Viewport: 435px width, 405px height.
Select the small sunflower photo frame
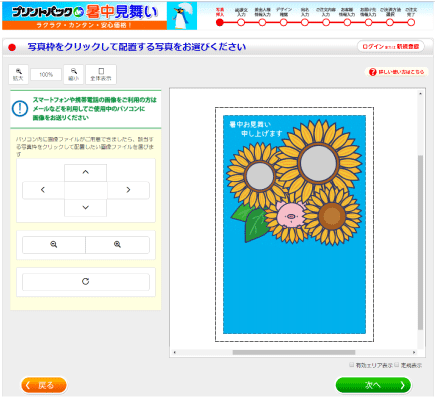coord(260,176)
